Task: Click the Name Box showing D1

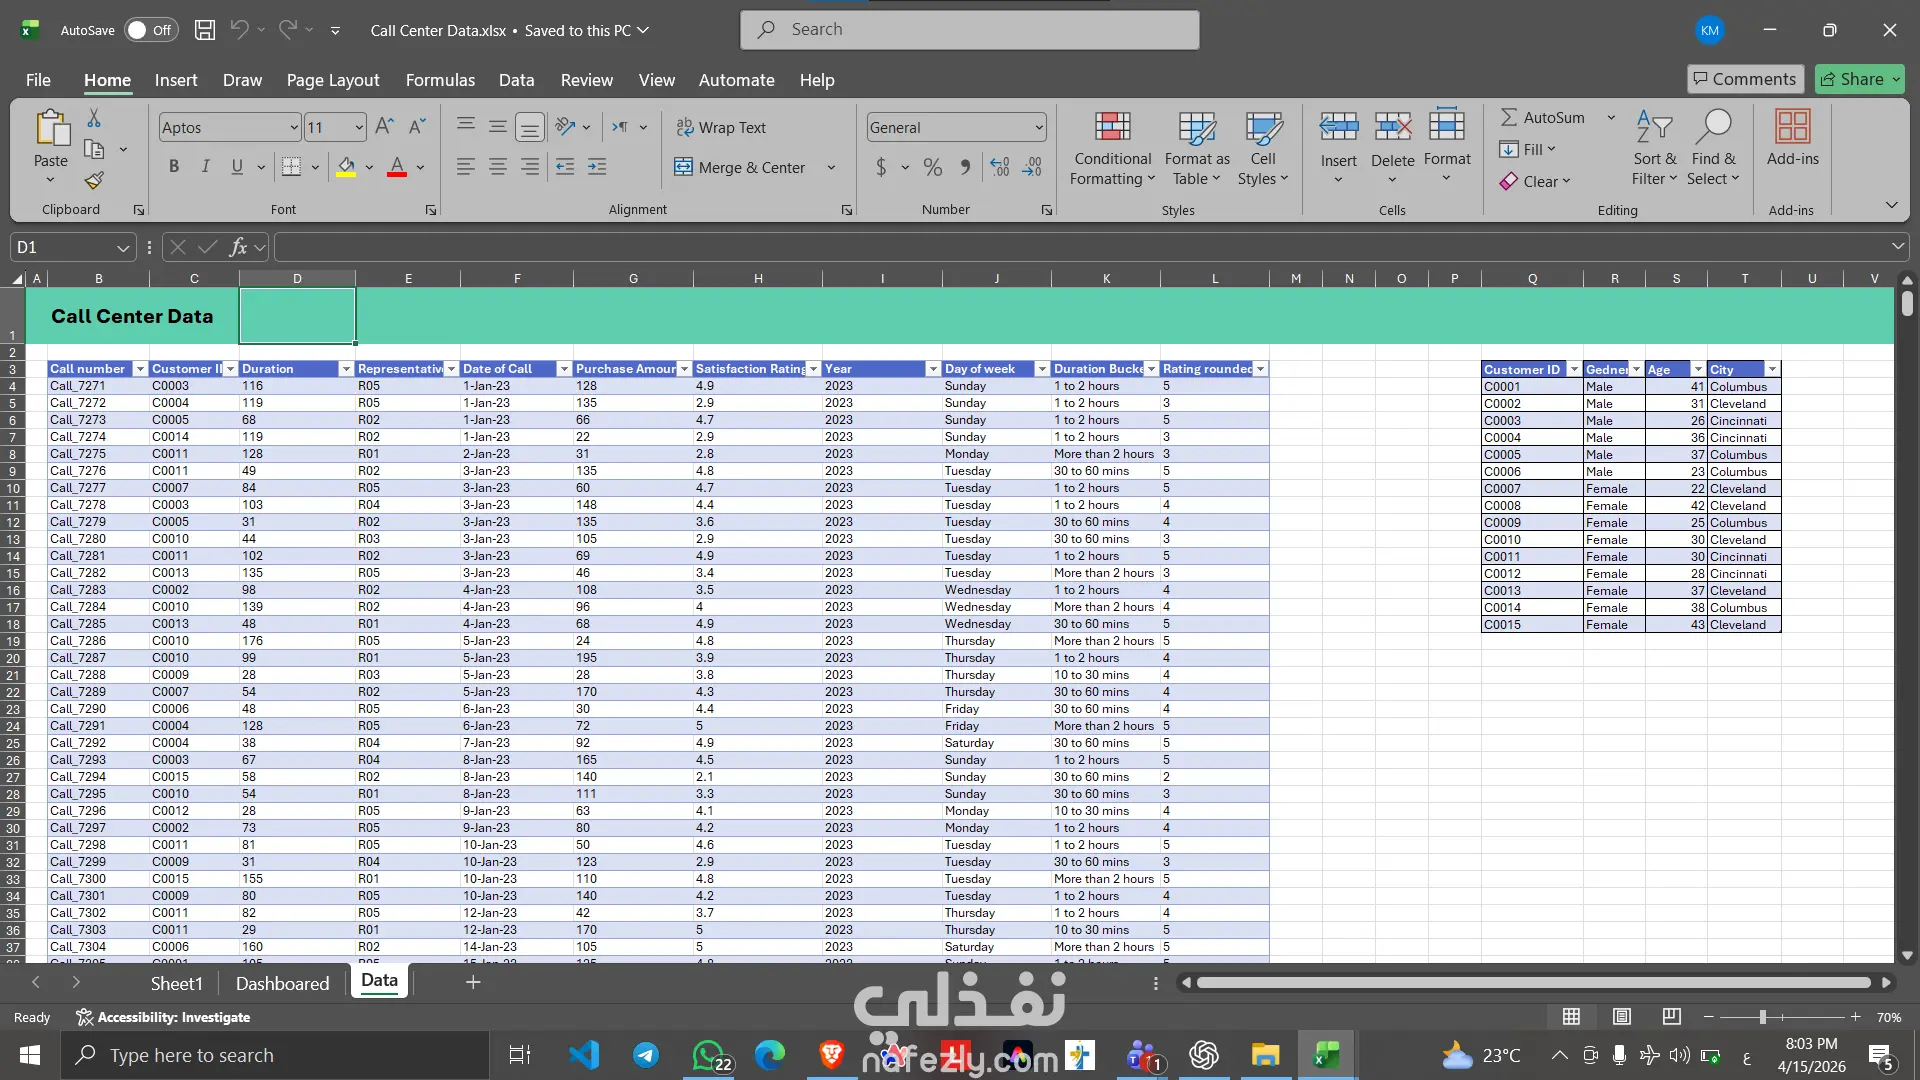Action: [62, 247]
